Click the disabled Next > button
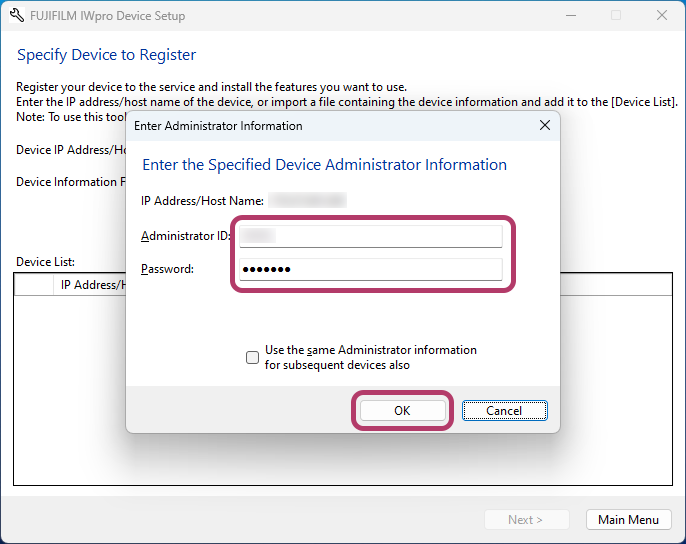This screenshot has width=686, height=544. click(x=526, y=519)
